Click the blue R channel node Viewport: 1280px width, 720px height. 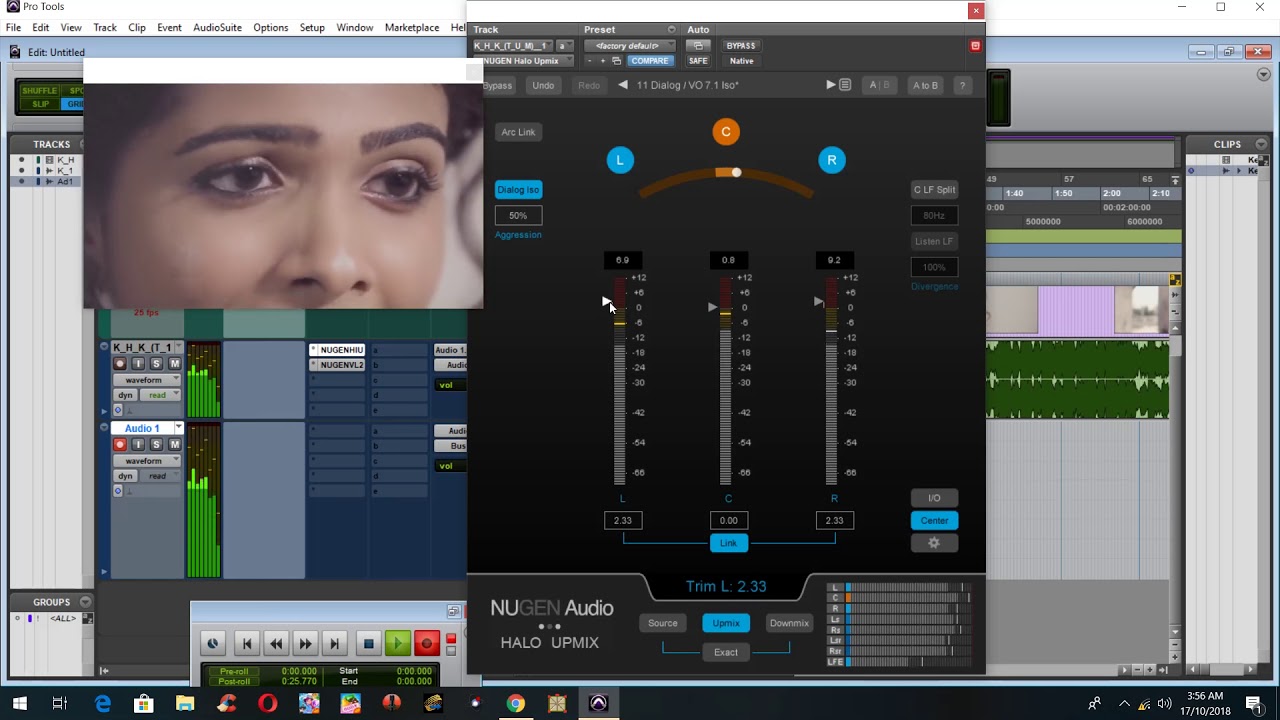click(832, 160)
